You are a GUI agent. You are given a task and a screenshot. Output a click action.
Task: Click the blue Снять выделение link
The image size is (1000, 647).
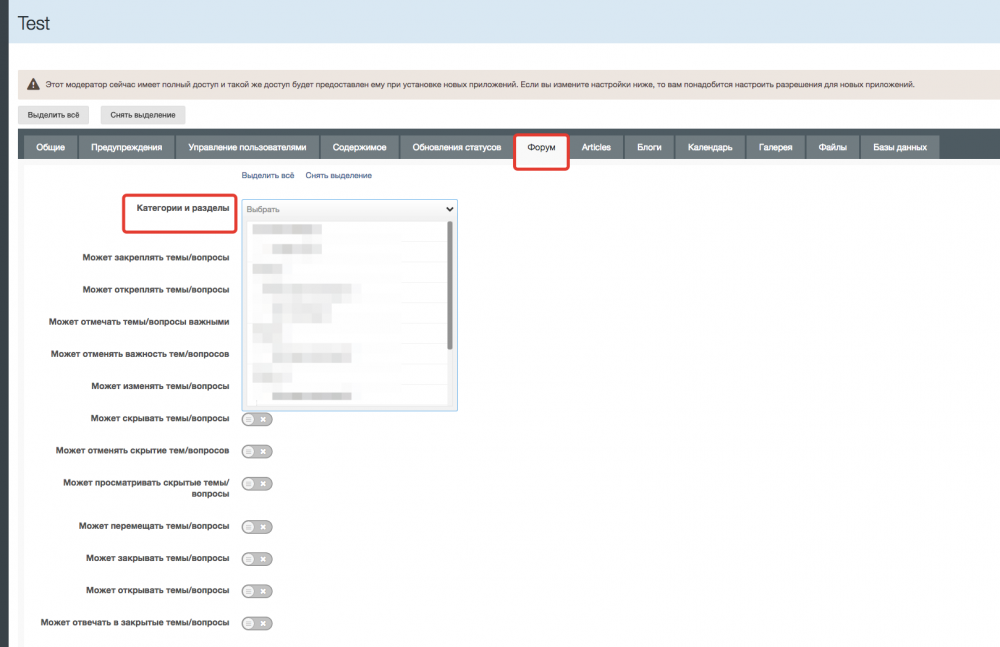338,176
